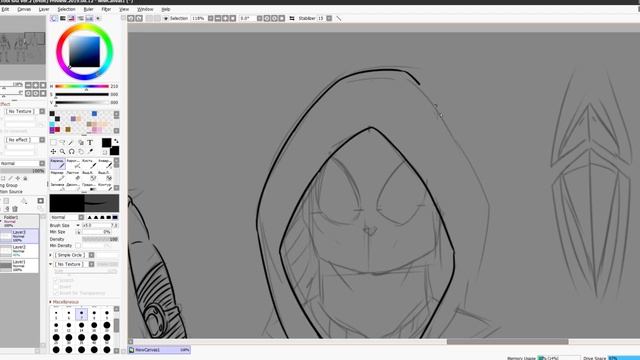Select the Lasso tool

click(x=62, y=142)
